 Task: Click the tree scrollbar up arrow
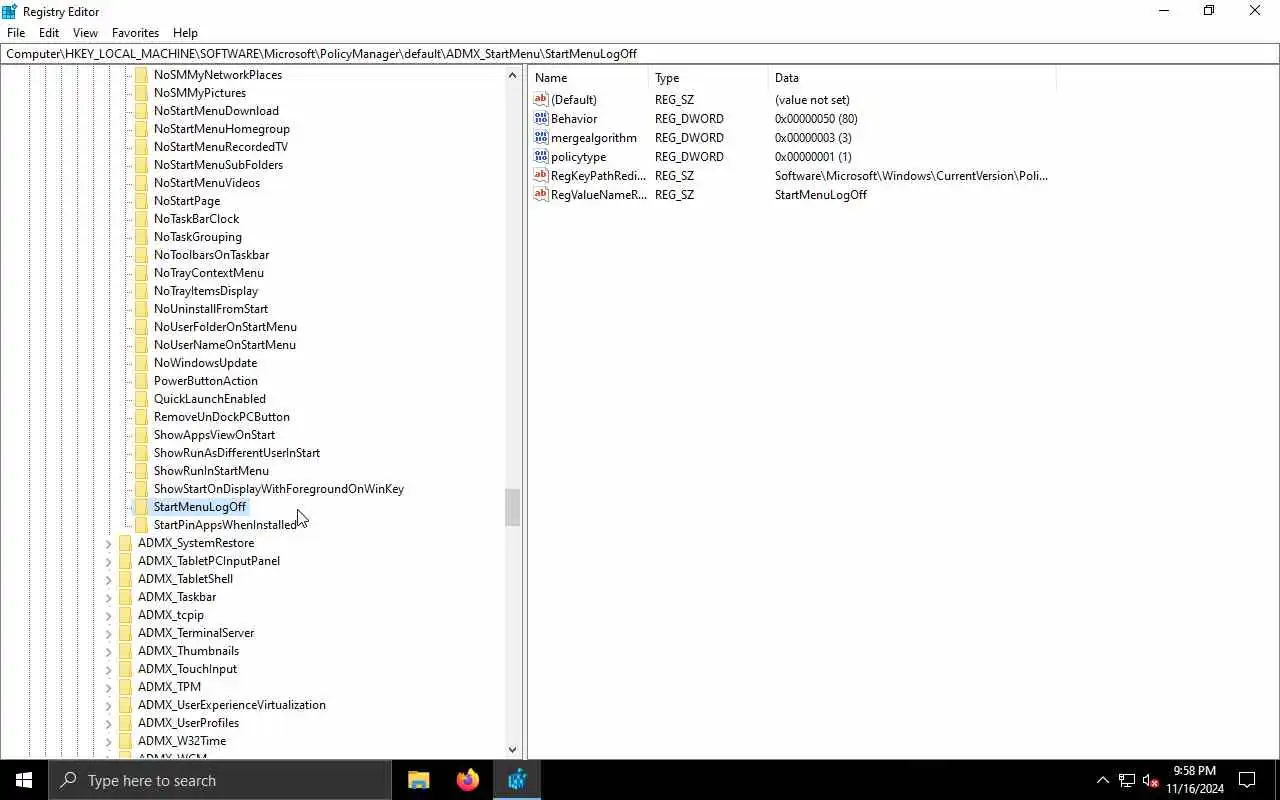point(512,75)
